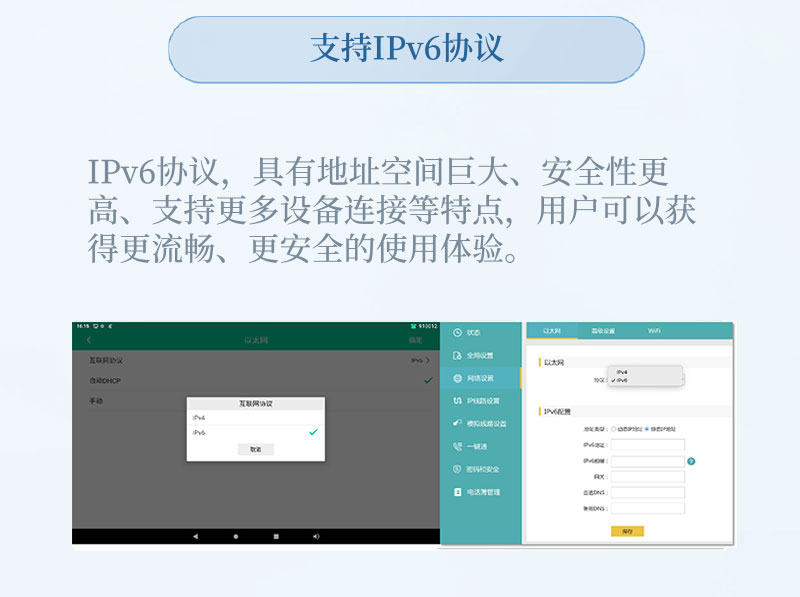
Task: Click the 备用DNS input field
Action: (x=647, y=508)
